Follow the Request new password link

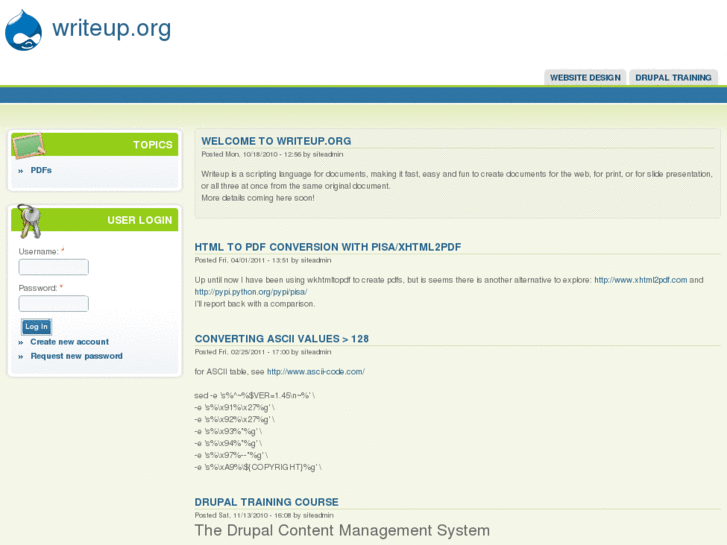77,356
